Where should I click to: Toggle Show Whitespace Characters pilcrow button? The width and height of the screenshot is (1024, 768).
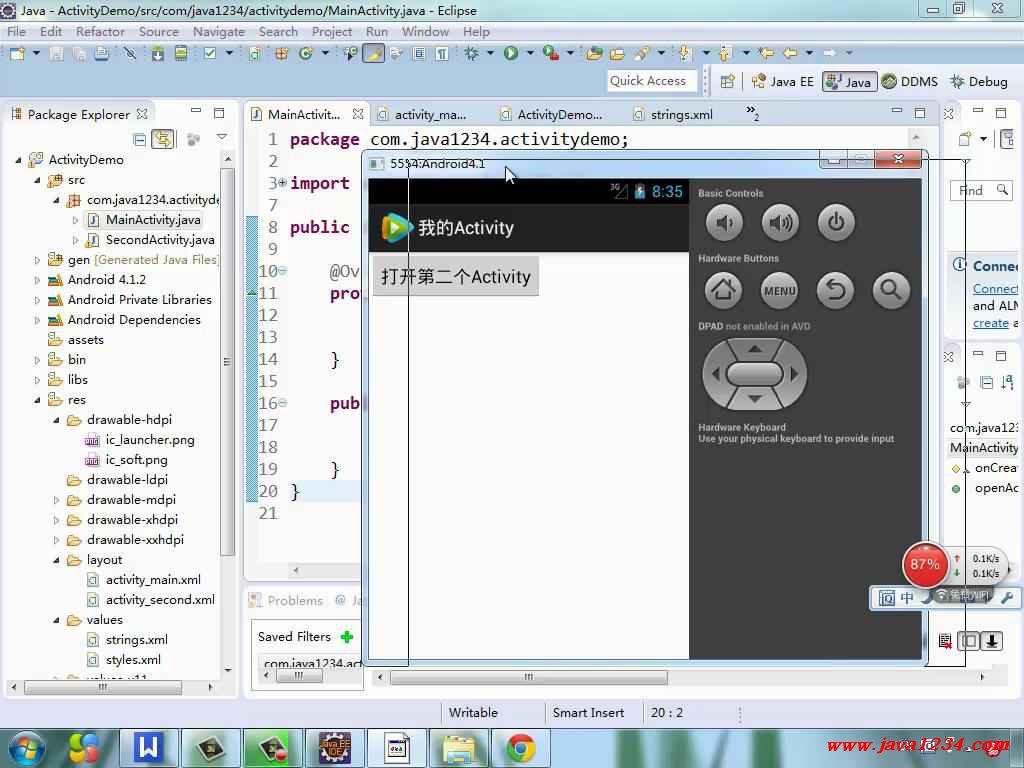point(442,54)
